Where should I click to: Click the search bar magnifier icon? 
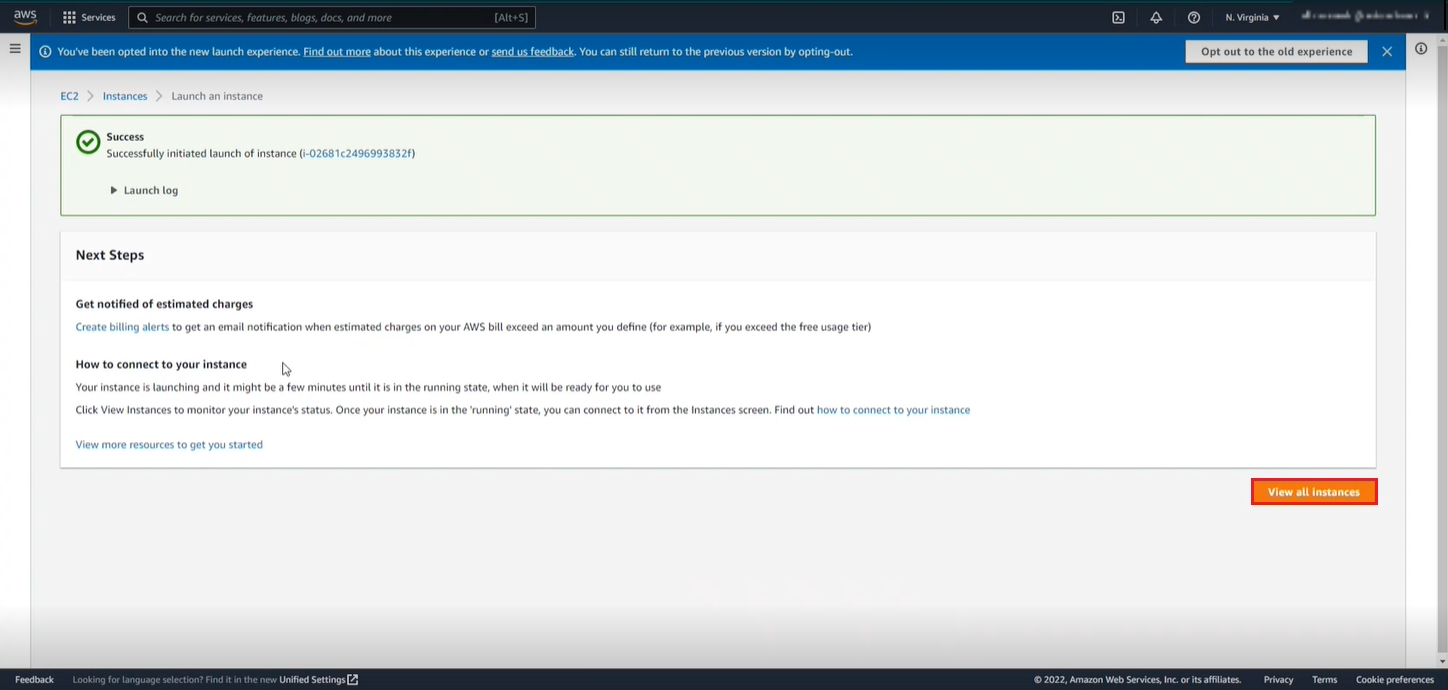143,17
